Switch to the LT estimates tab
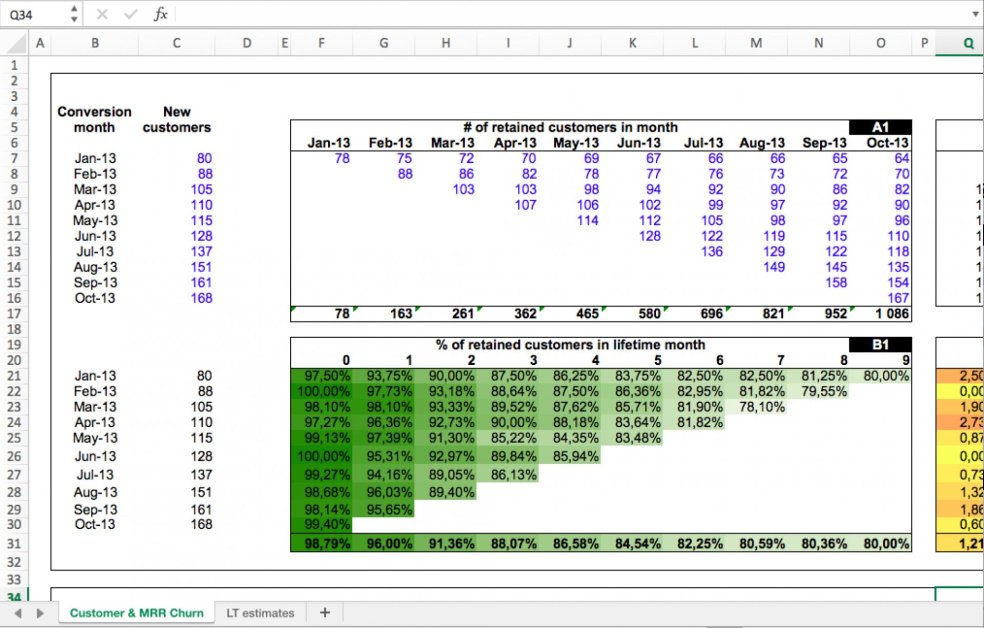Screen dimensions: 984x628 (x=260, y=612)
